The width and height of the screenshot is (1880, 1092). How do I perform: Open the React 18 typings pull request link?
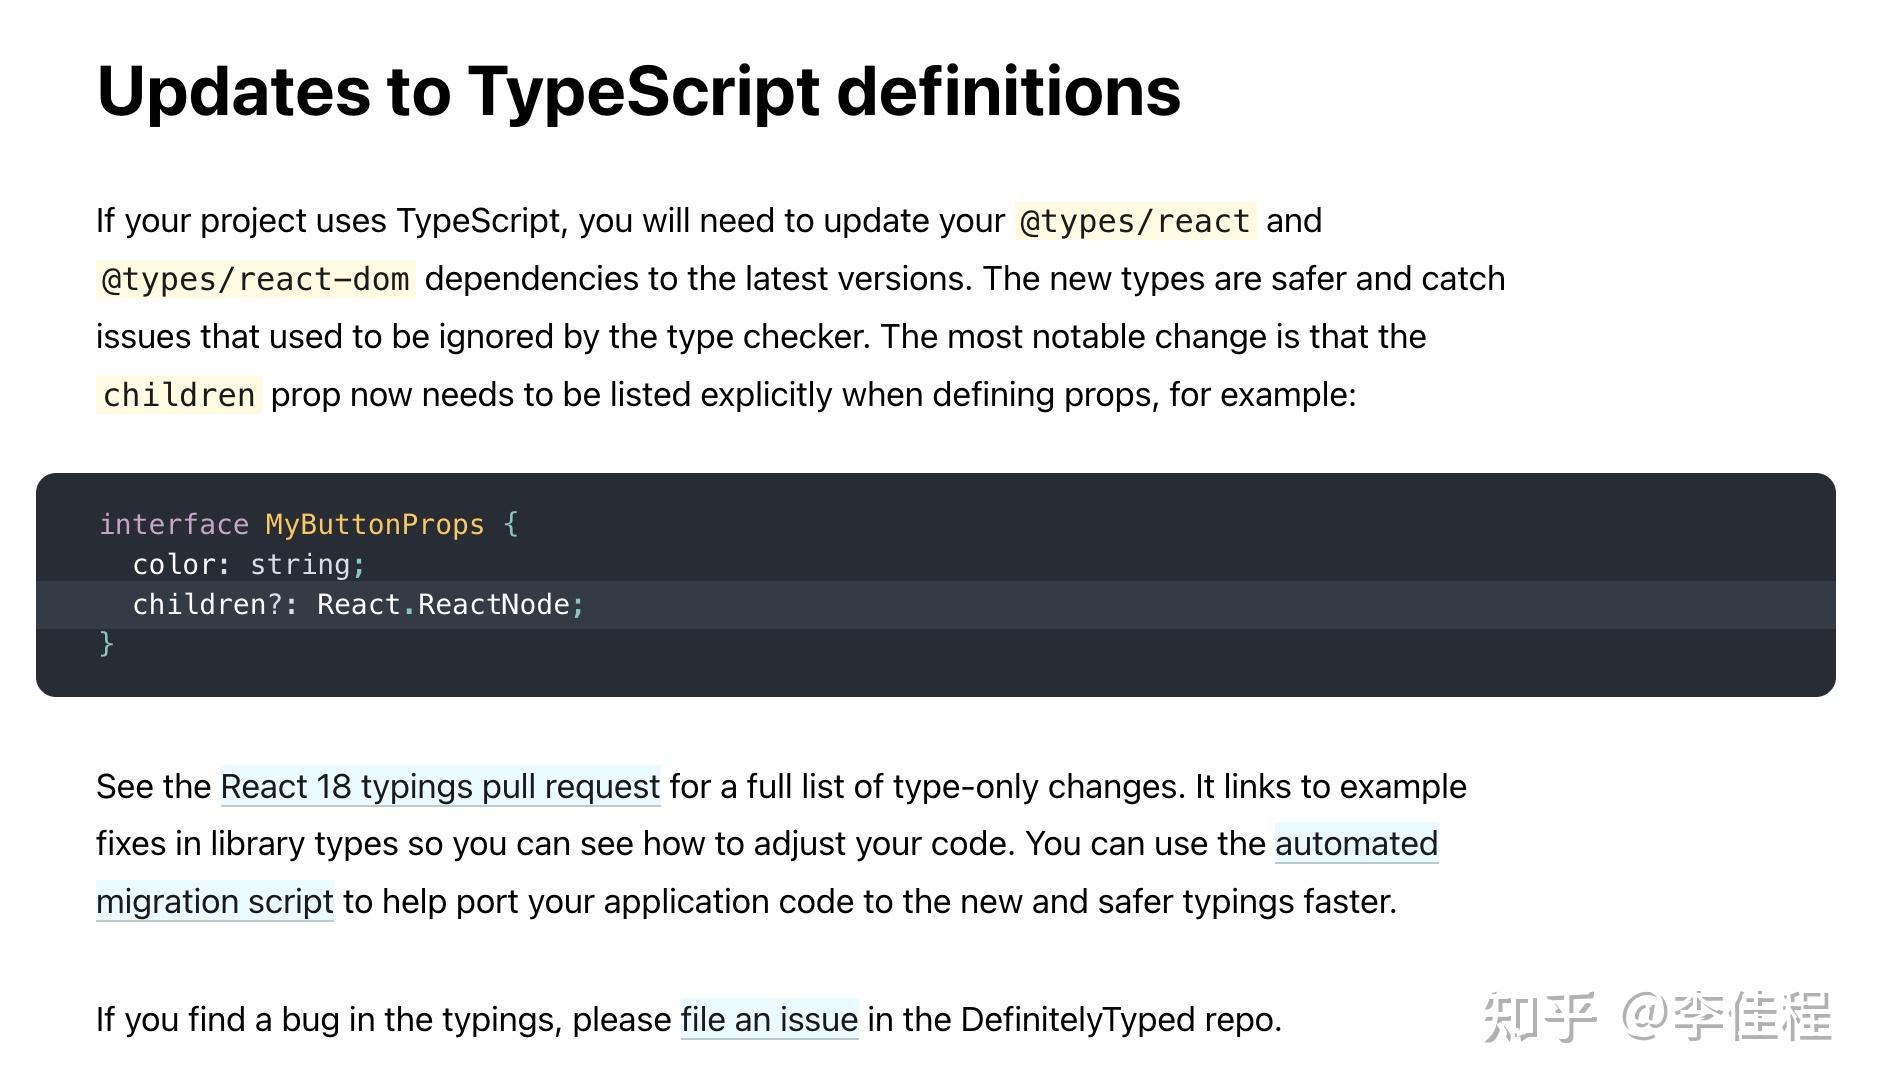pyautogui.click(x=440, y=787)
